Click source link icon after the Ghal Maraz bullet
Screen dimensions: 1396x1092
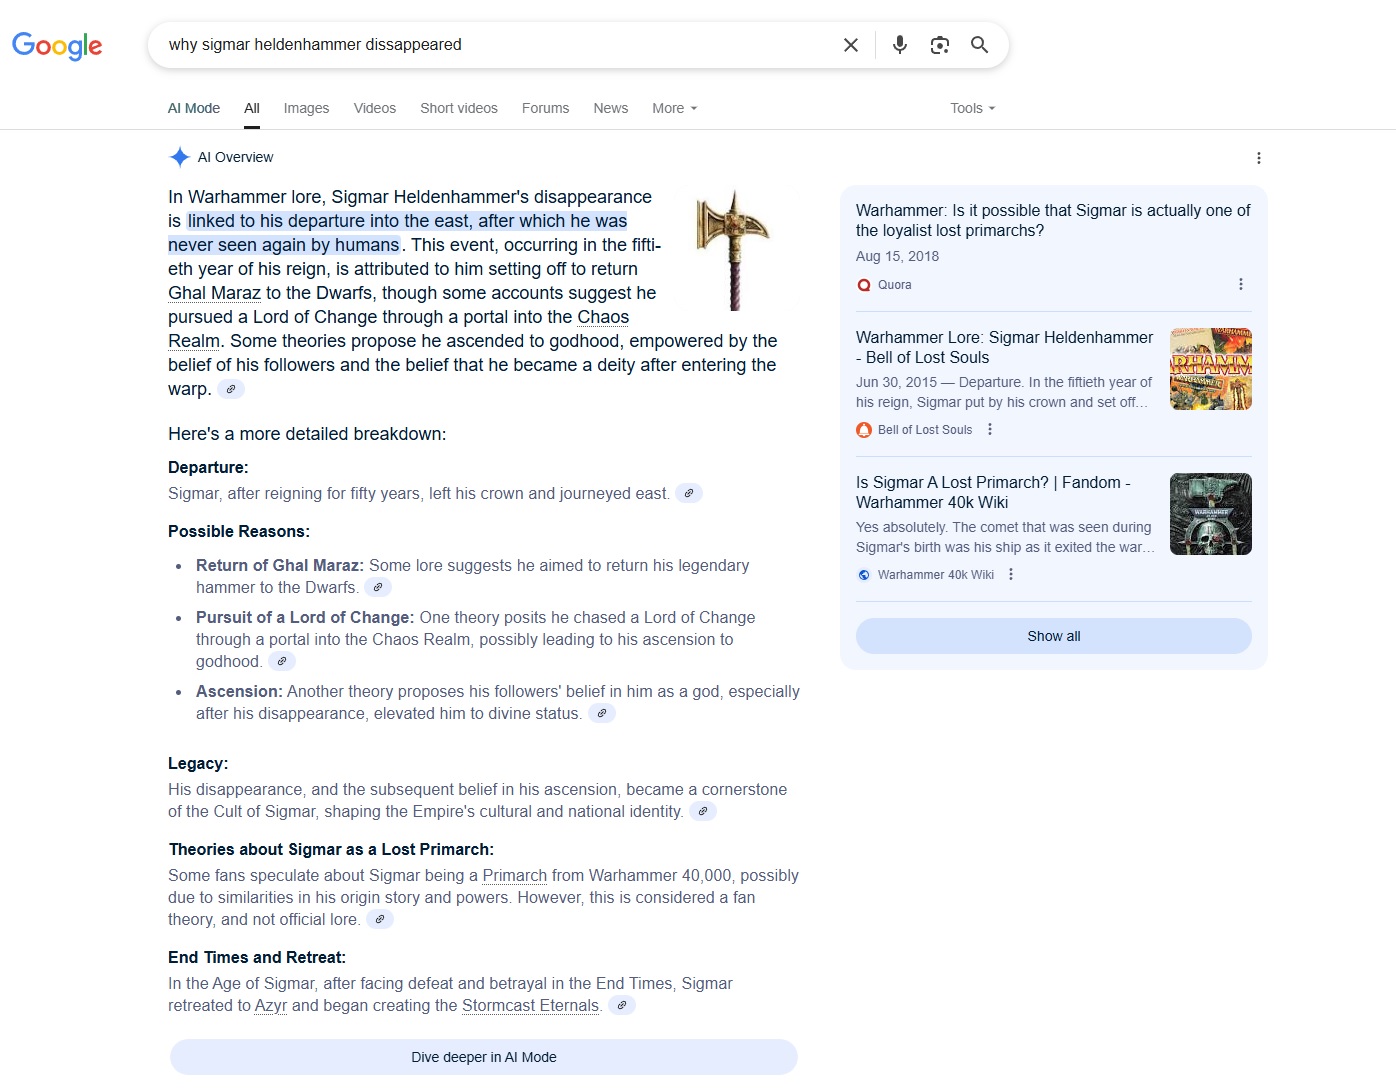pos(378,587)
